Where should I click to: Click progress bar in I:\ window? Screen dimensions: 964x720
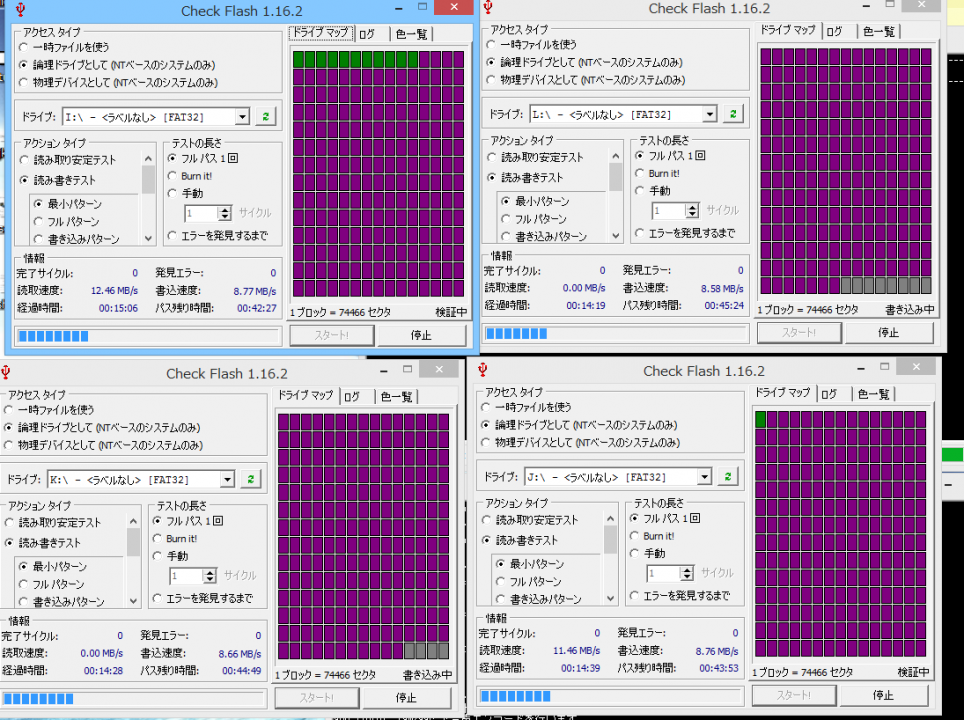tap(148, 336)
